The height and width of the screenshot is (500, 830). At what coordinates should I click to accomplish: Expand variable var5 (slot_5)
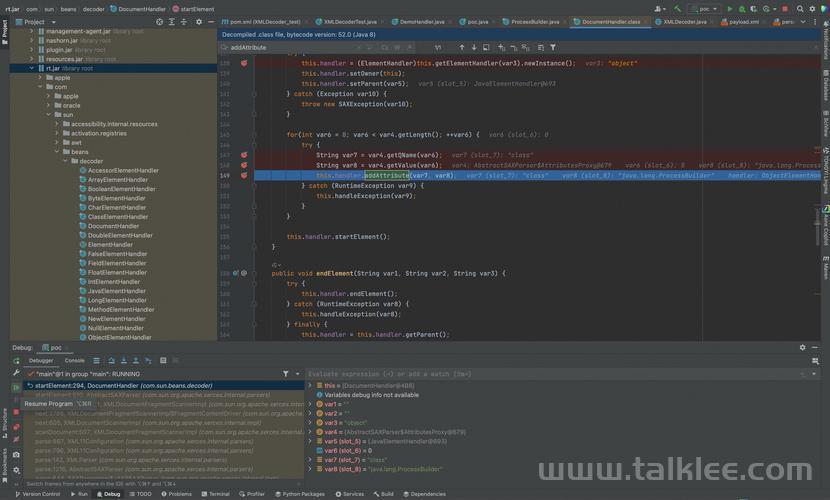point(310,441)
